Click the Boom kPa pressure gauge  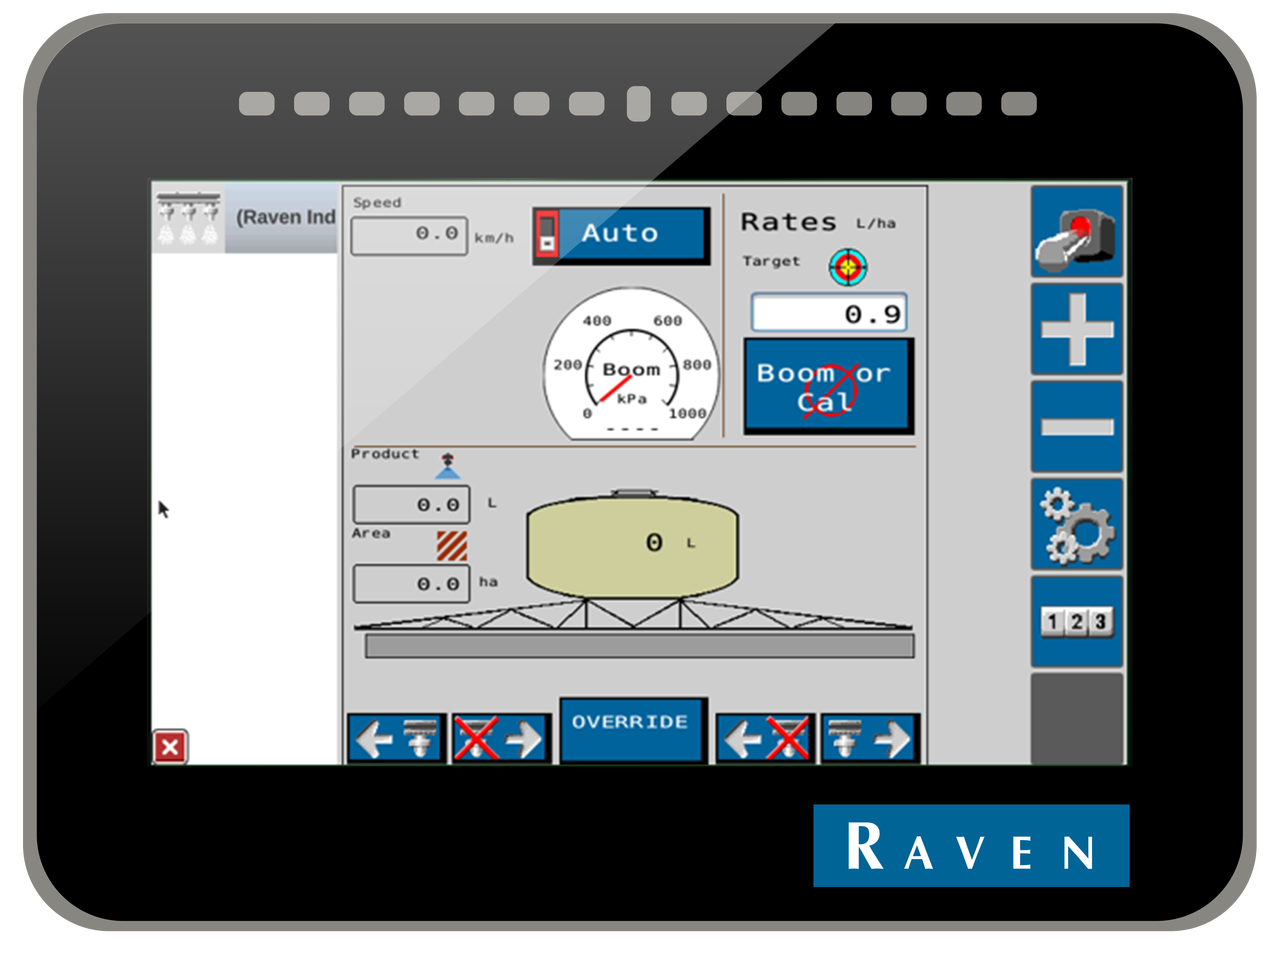[x=631, y=366]
